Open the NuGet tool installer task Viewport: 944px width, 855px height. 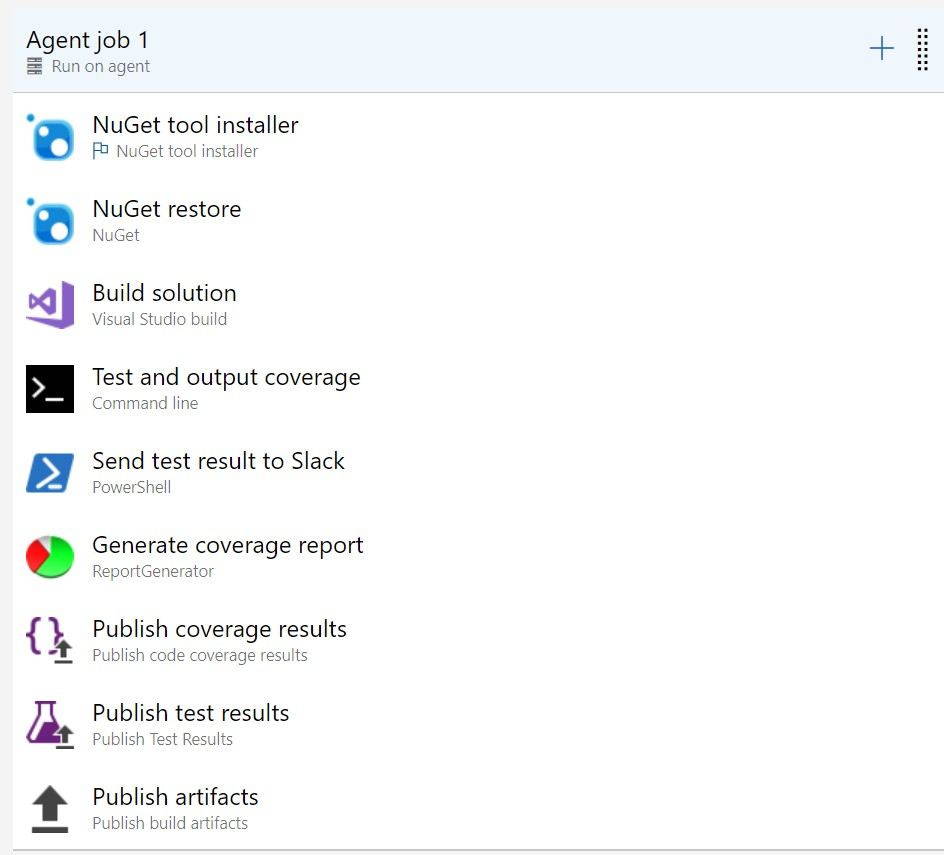click(195, 126)
